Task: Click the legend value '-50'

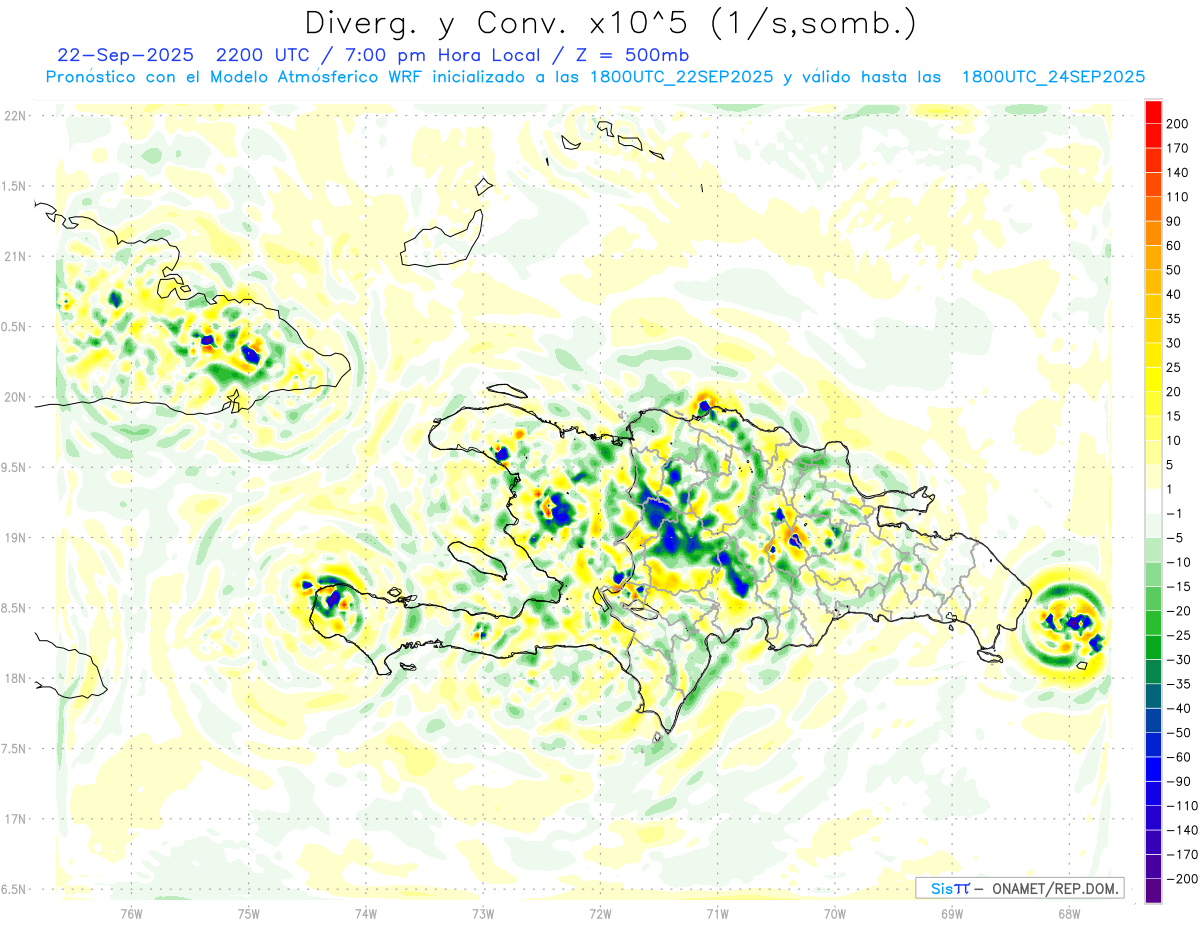Action: (1178, 733)
